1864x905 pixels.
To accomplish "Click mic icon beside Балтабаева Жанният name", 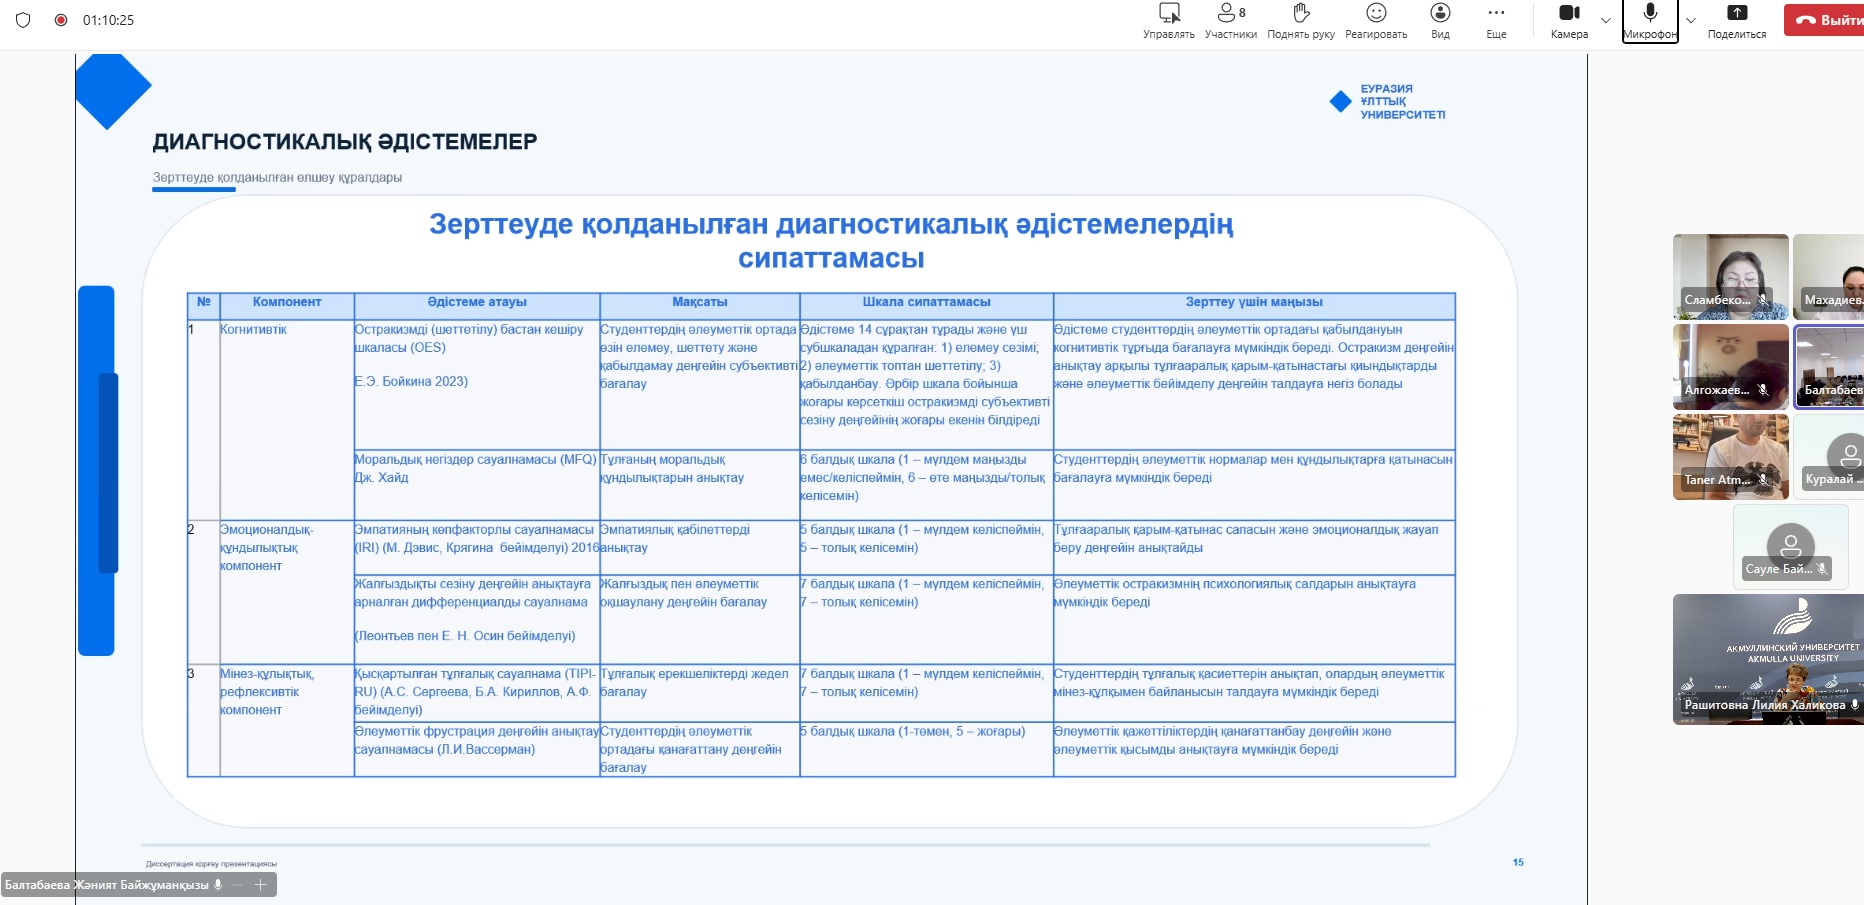I will [x=218, y=885].
